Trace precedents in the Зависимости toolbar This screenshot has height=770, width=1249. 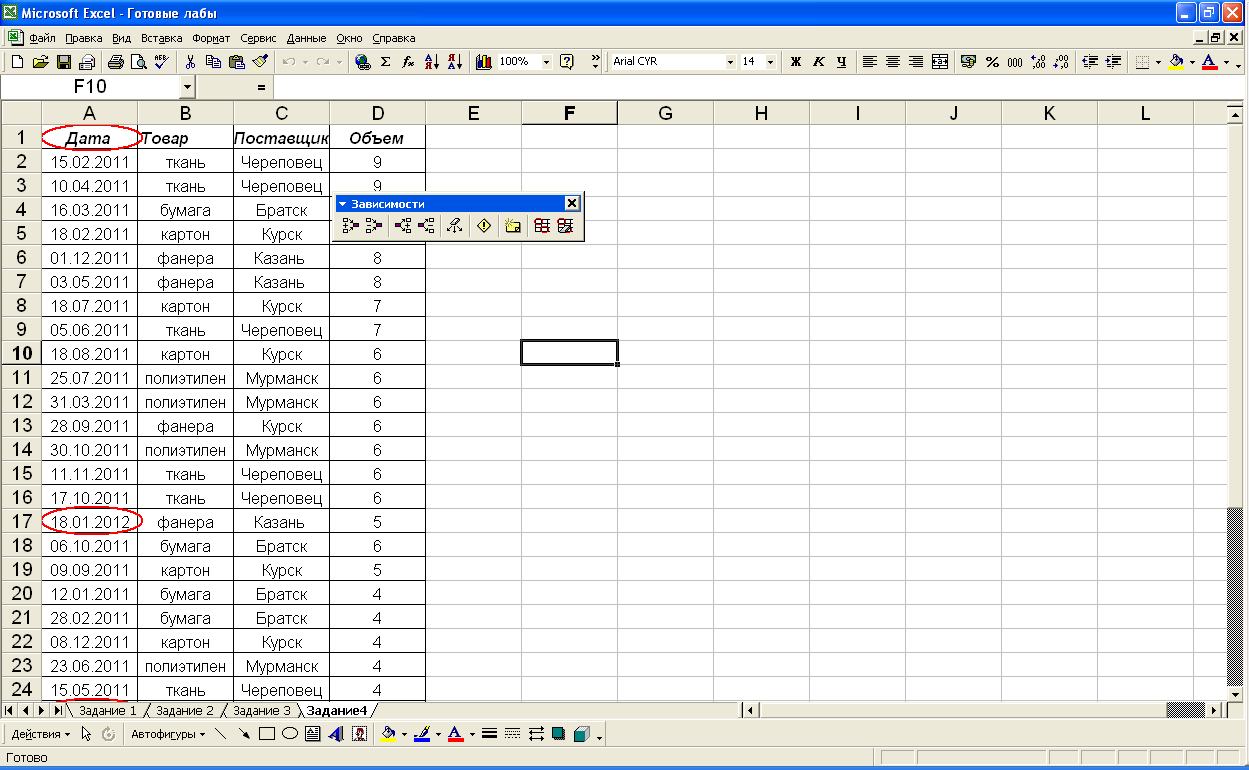coord(350,226)
